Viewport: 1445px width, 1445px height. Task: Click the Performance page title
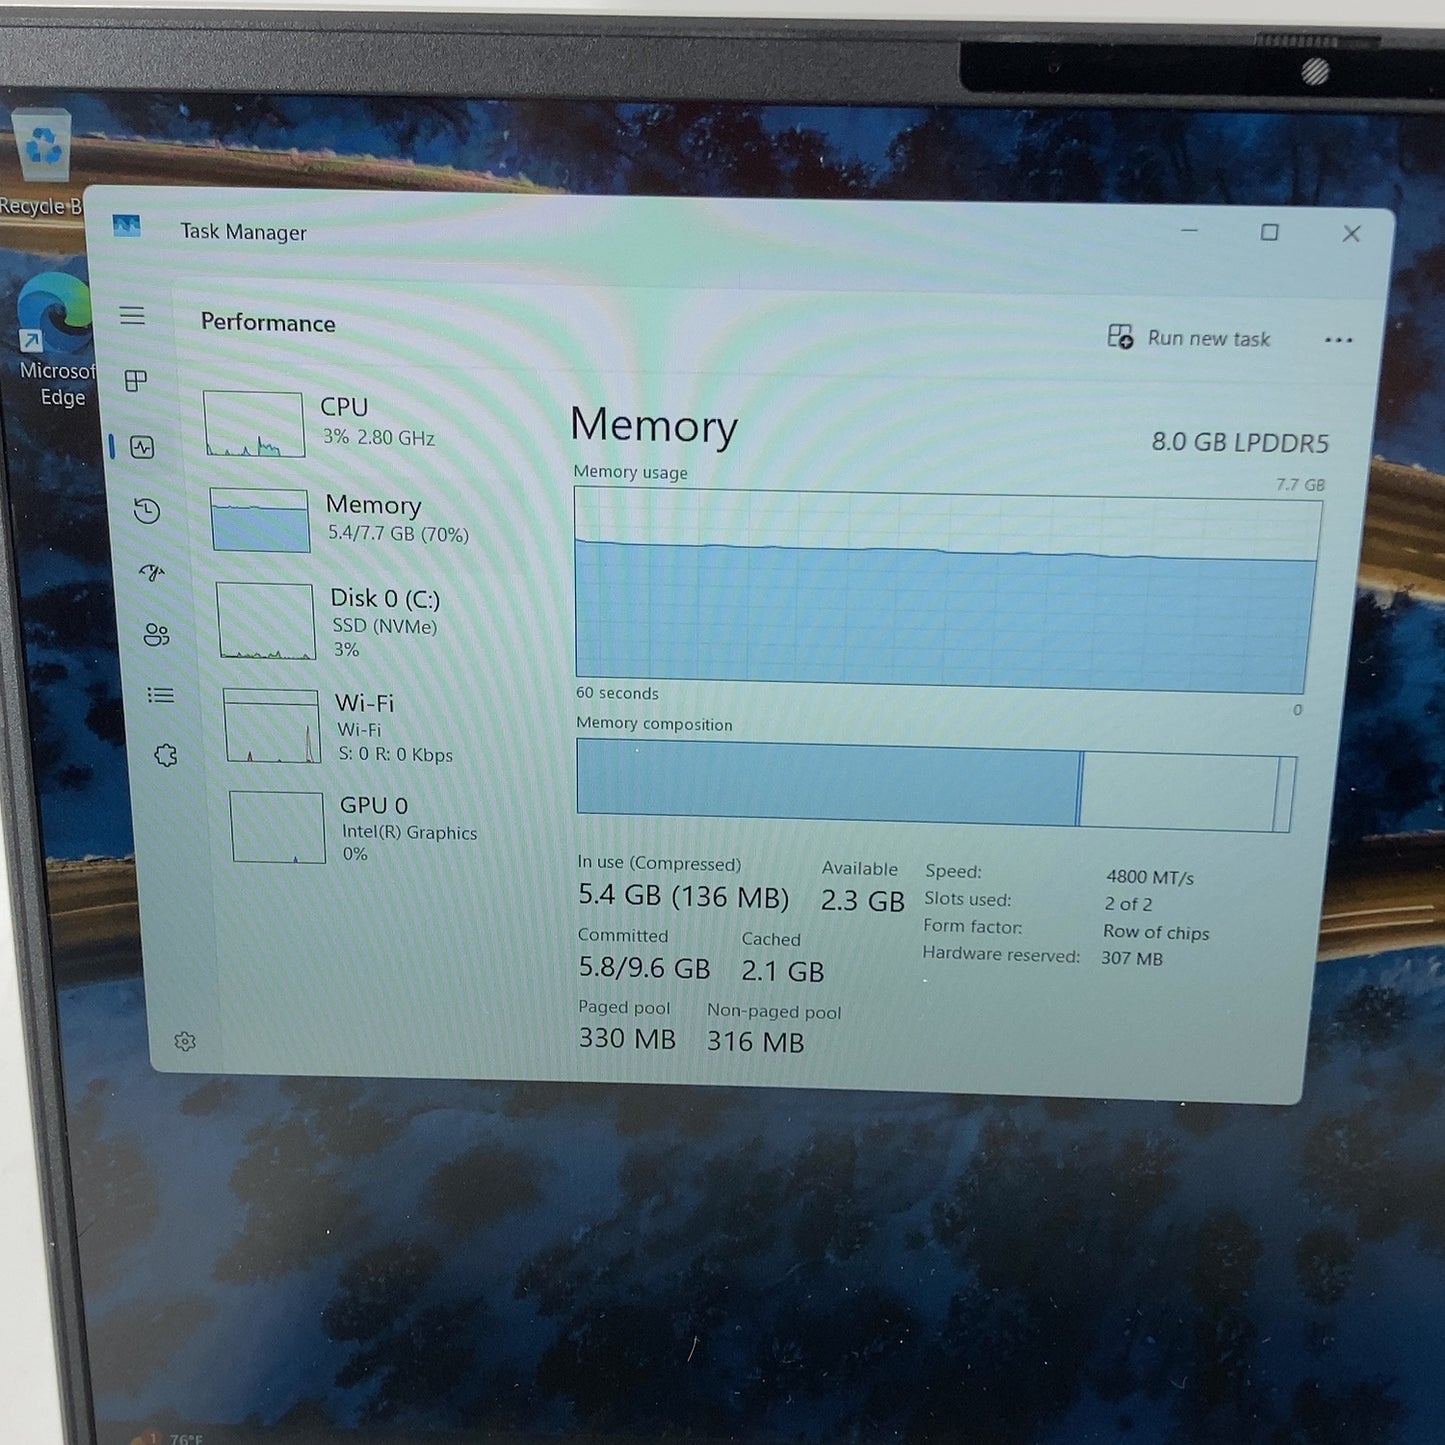[268, 322]
